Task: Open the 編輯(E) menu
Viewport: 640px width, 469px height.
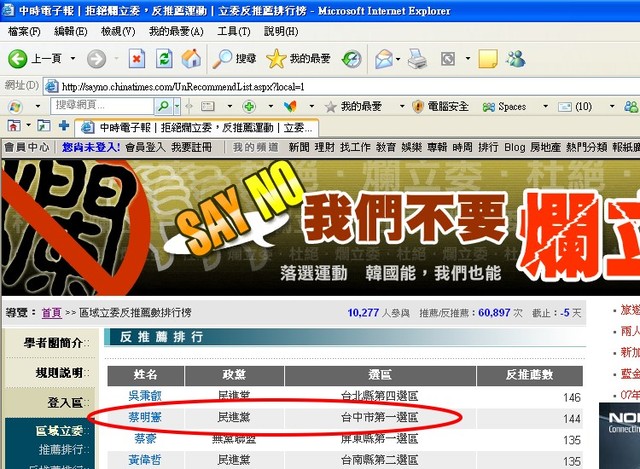Action: [71, 31]
